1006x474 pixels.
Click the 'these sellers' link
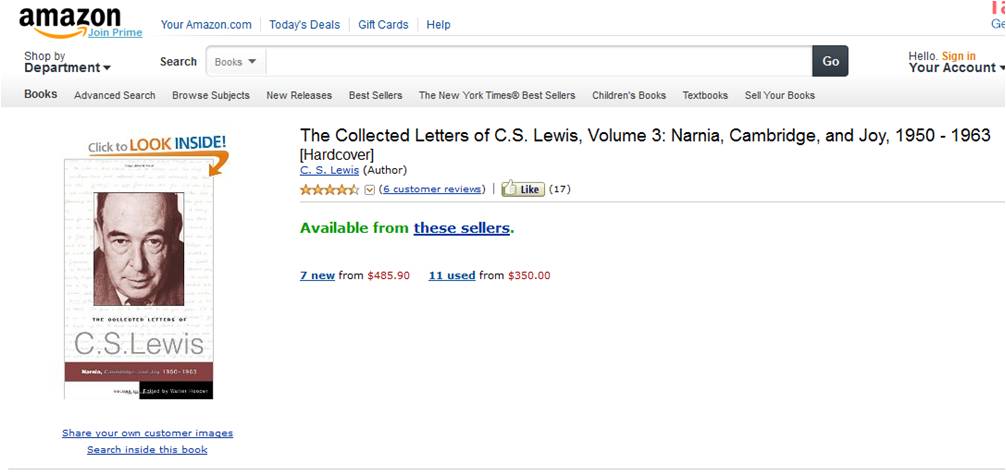tap(461, 228)
